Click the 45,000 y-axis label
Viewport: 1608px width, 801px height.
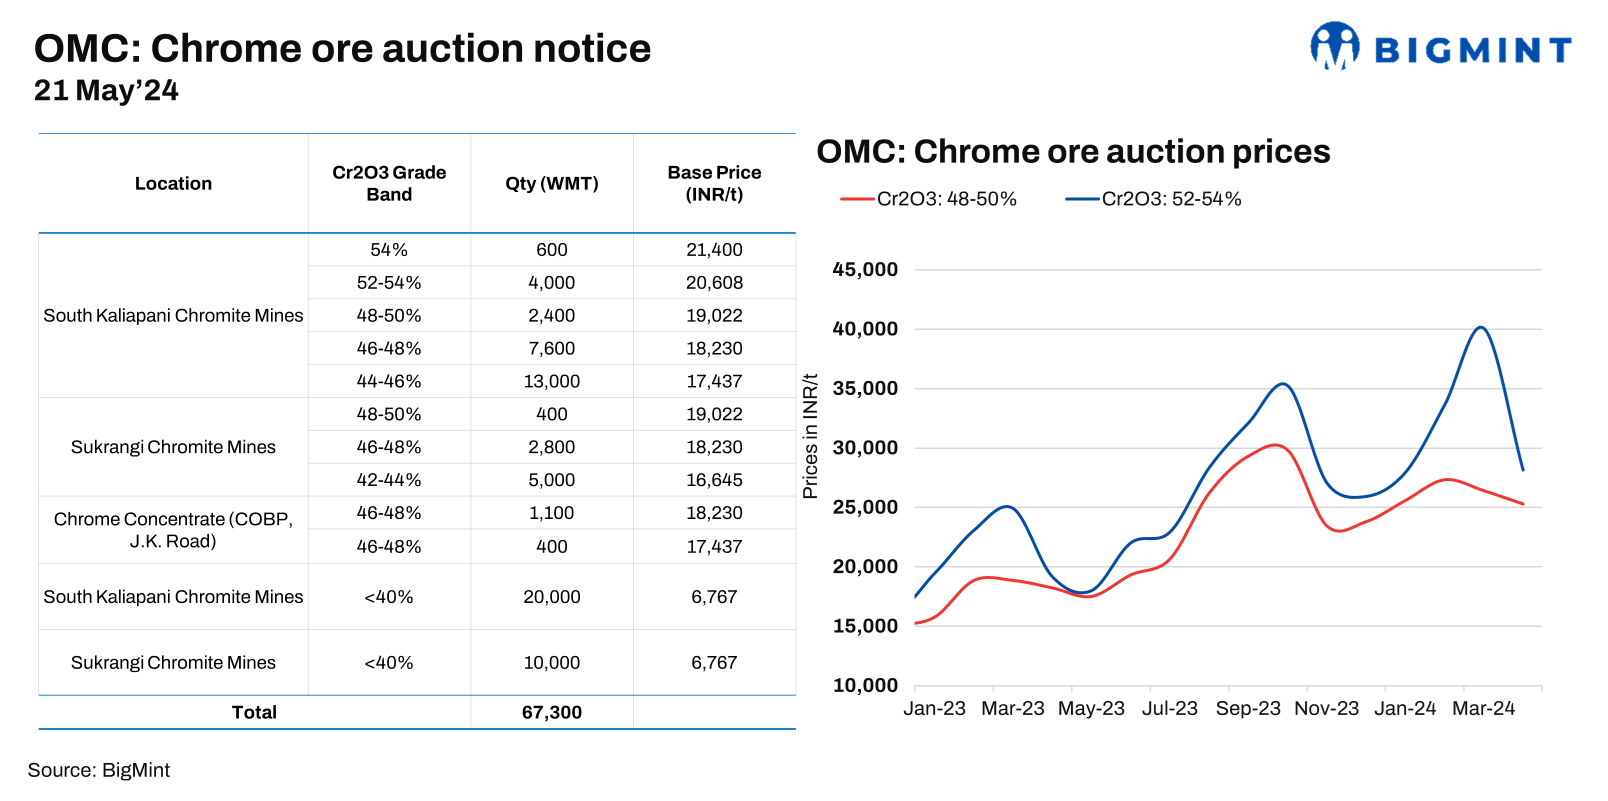click(865, 270)
